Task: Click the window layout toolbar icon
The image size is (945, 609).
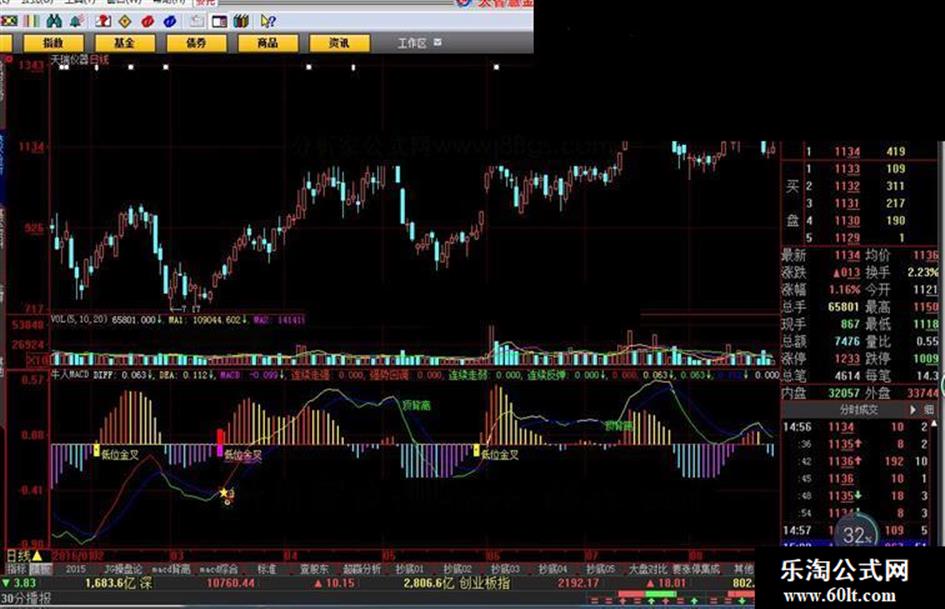Action: [x=219, y=21]
